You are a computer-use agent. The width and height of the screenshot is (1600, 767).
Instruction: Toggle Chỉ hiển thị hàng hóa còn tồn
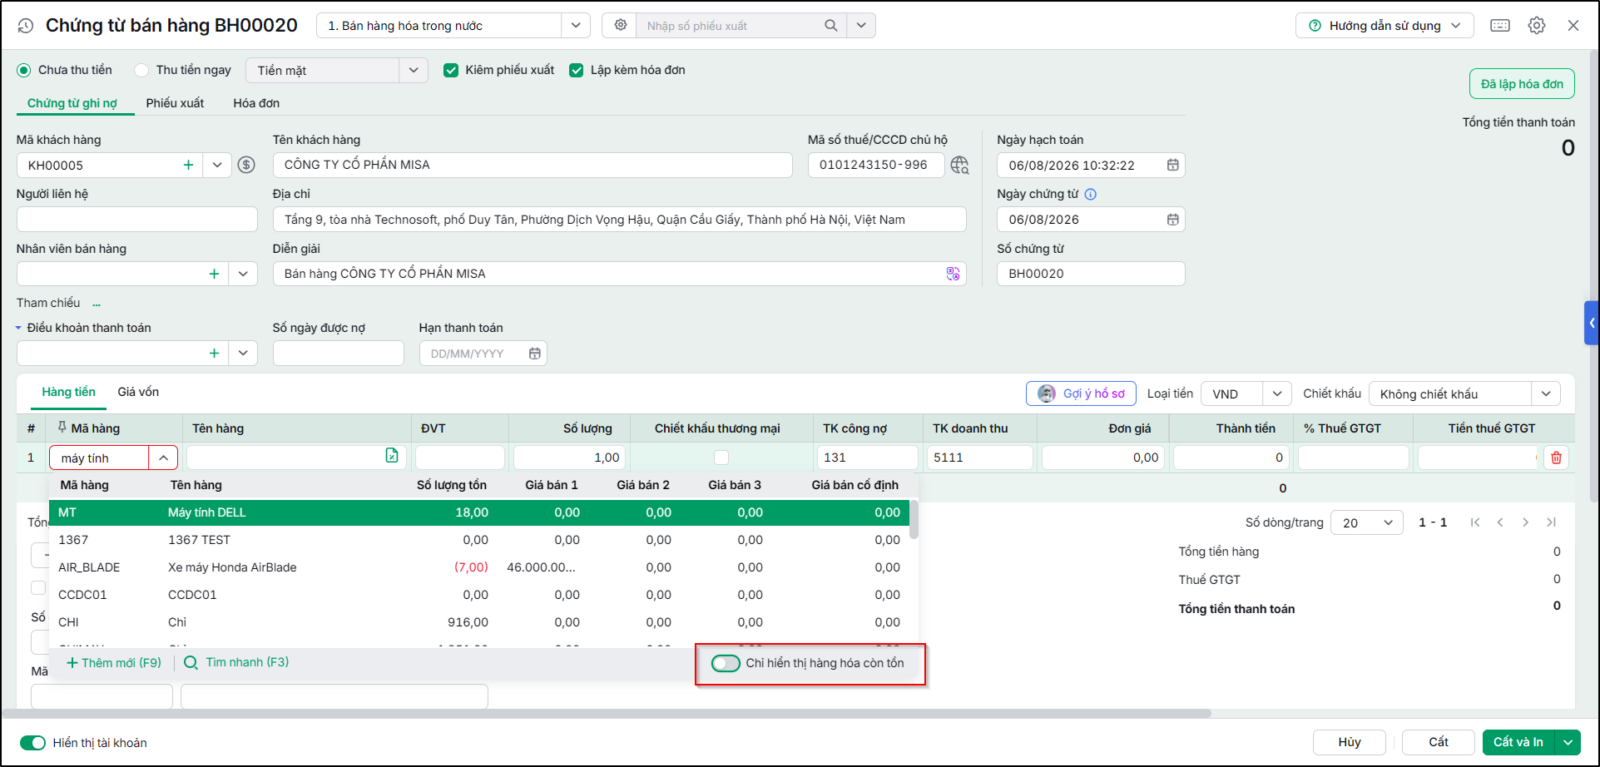(x=726, y=663)
